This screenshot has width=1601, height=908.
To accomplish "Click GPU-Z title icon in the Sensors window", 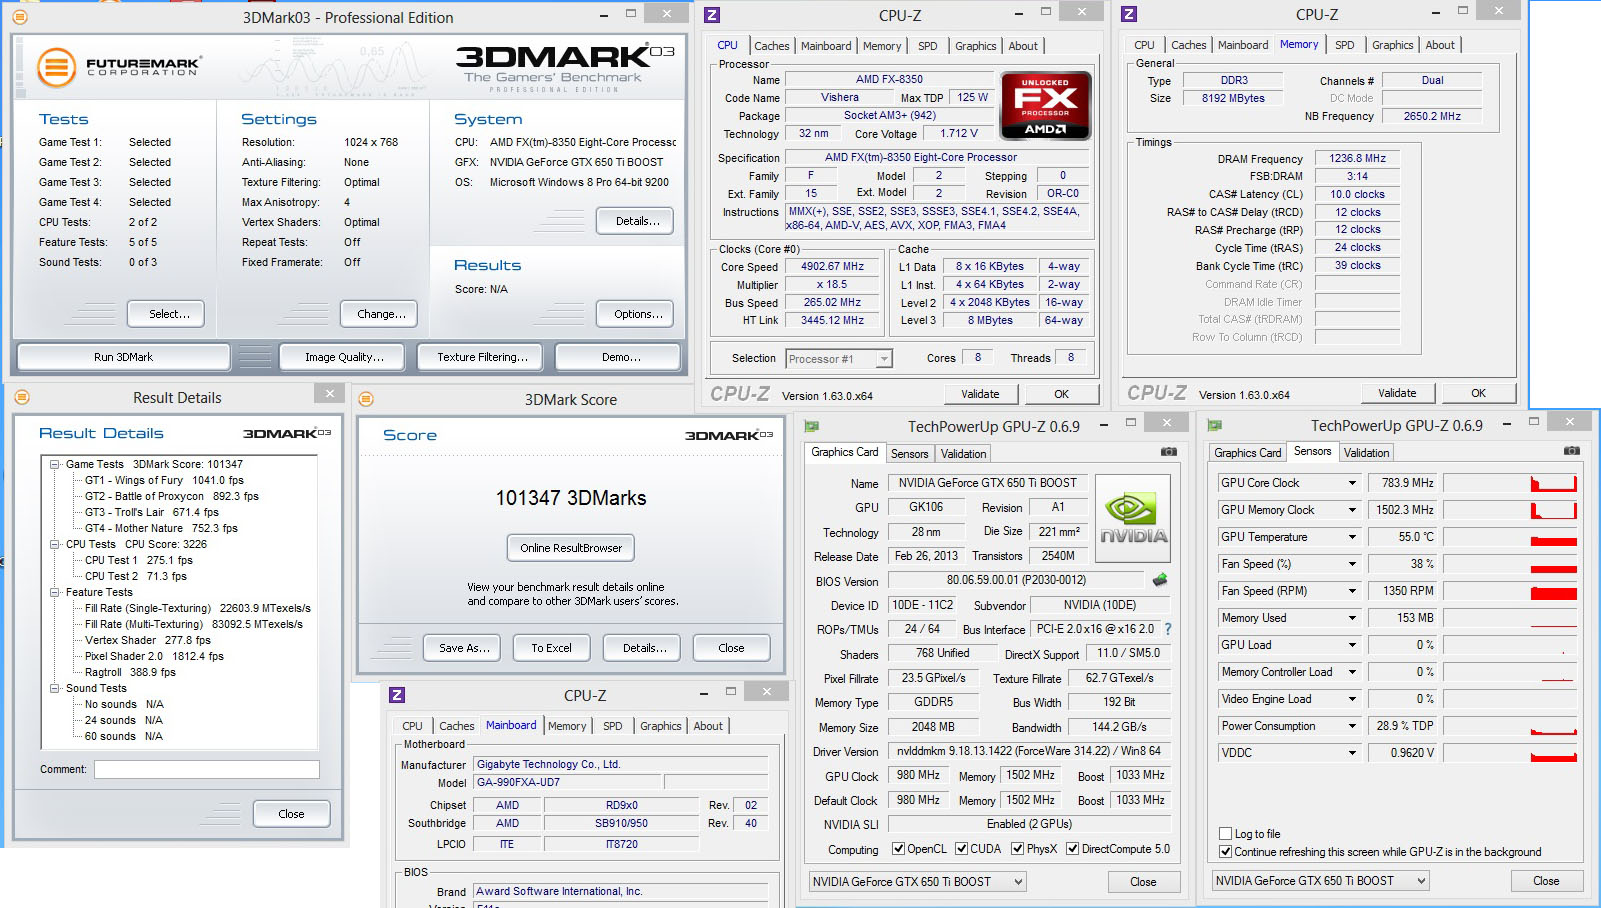I will [1215, 425].
